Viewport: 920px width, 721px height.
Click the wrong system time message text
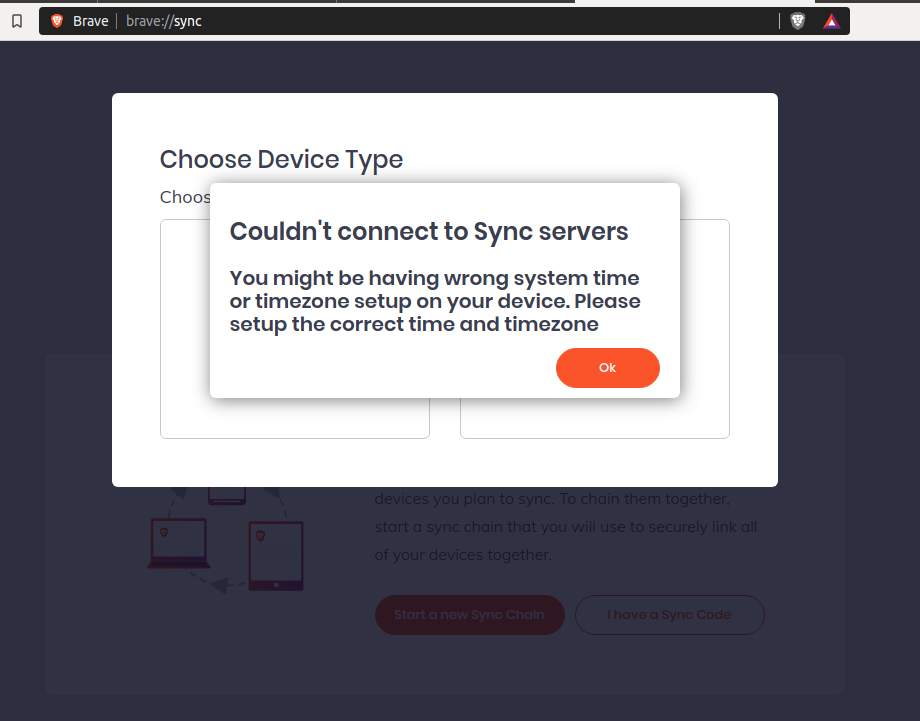[x=435, y=301]
